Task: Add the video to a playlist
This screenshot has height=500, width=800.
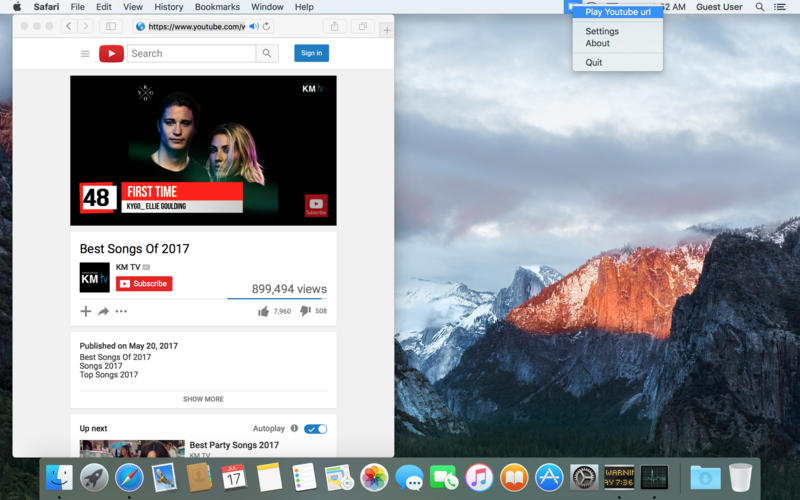Action: point(86,311)
